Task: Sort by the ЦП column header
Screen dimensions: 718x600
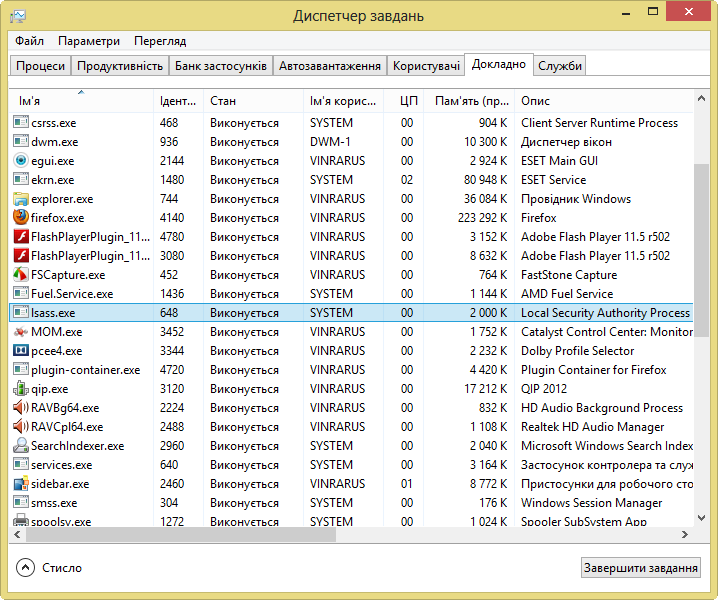Action: pyautogui.click(x=403, y=101)
